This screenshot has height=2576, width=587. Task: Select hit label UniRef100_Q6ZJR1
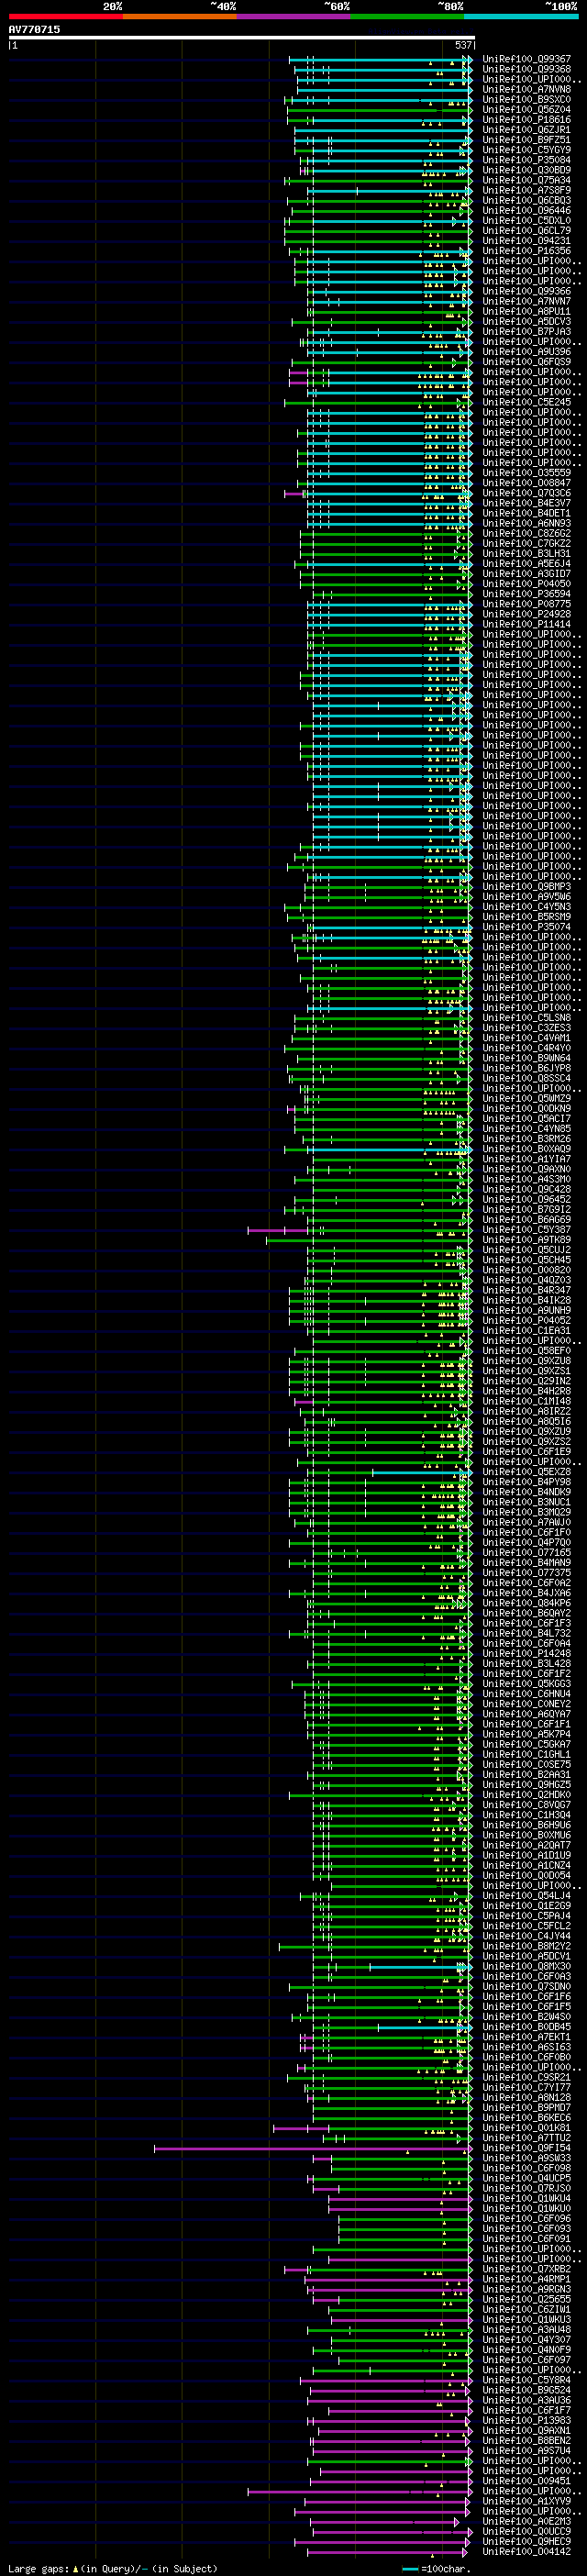coord(526,130)
